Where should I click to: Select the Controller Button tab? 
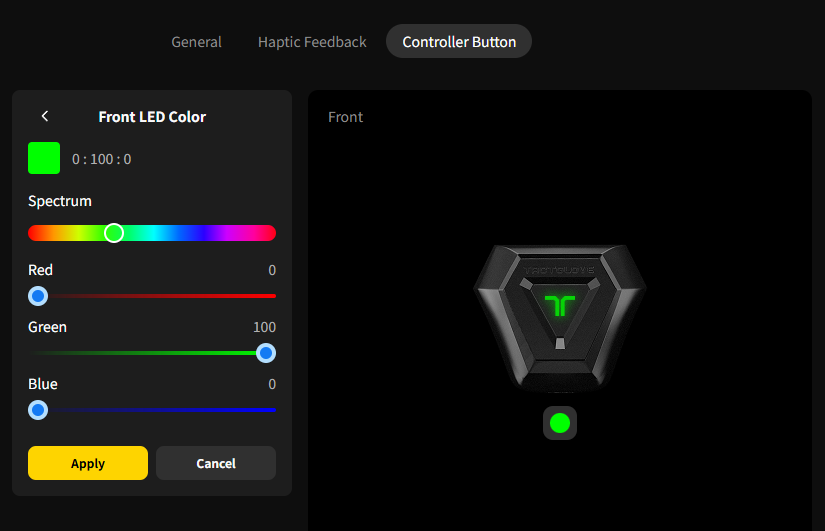pos(459,42)
